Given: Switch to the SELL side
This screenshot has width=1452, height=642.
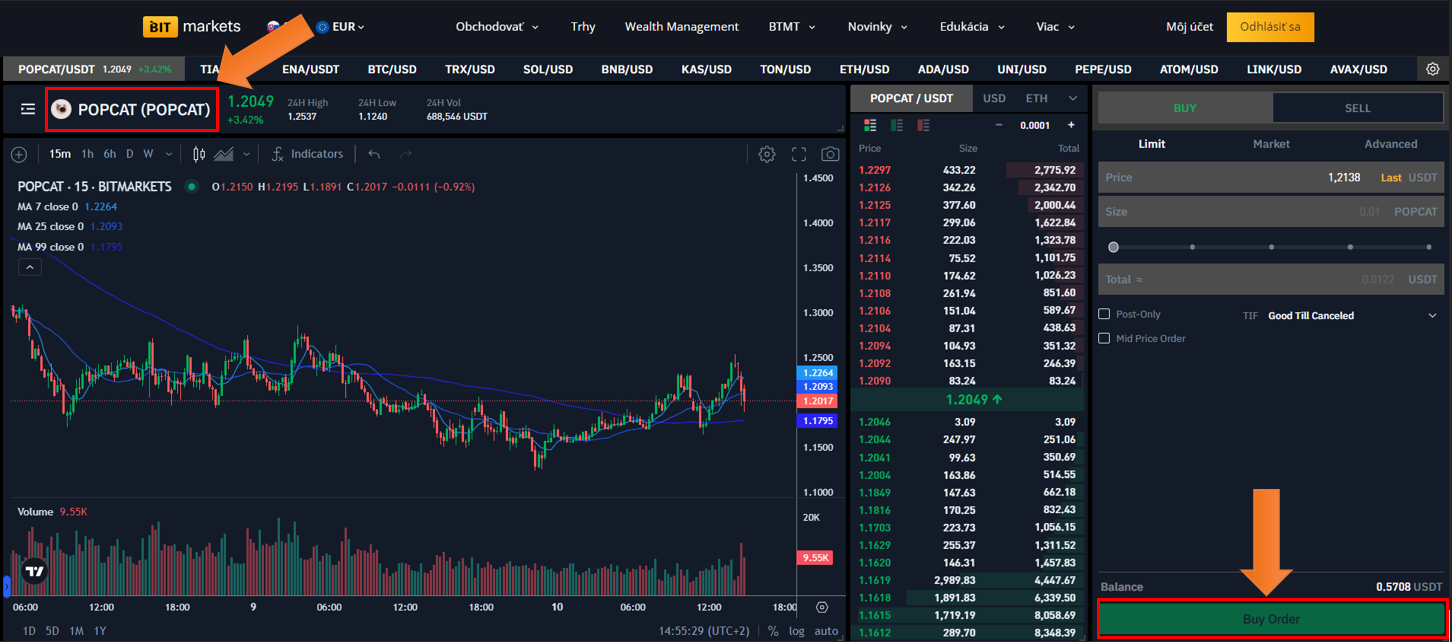Looking at the screenshot, I should pos(1357,108).
